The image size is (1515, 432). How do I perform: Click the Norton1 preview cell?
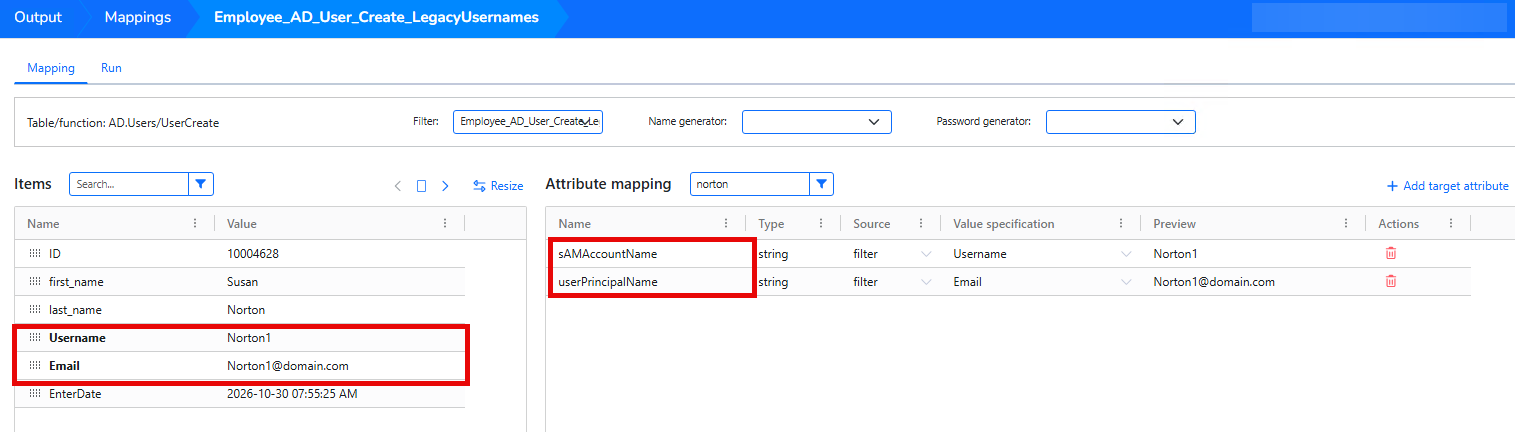[1175, 254]
